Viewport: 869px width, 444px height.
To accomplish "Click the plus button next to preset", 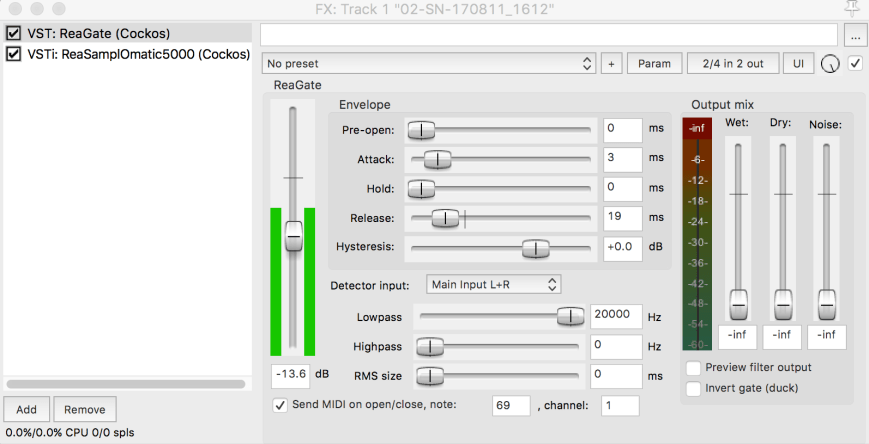I will (x=612, y=64).
